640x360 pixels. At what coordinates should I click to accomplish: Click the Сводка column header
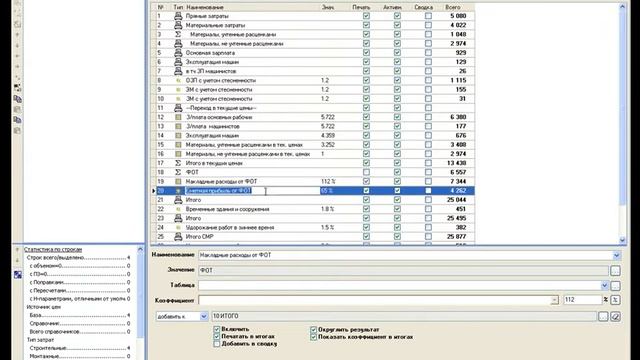click(x=423, y=7)
